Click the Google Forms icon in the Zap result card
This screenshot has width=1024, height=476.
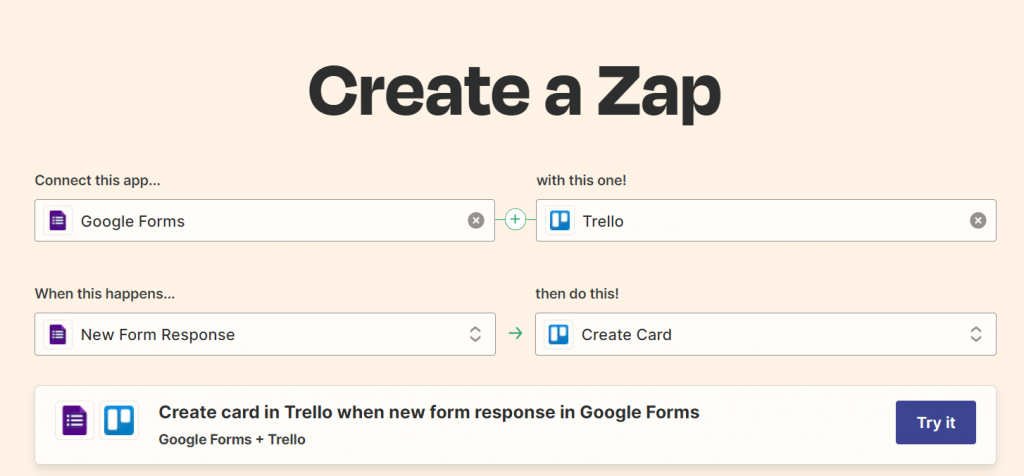75,422
